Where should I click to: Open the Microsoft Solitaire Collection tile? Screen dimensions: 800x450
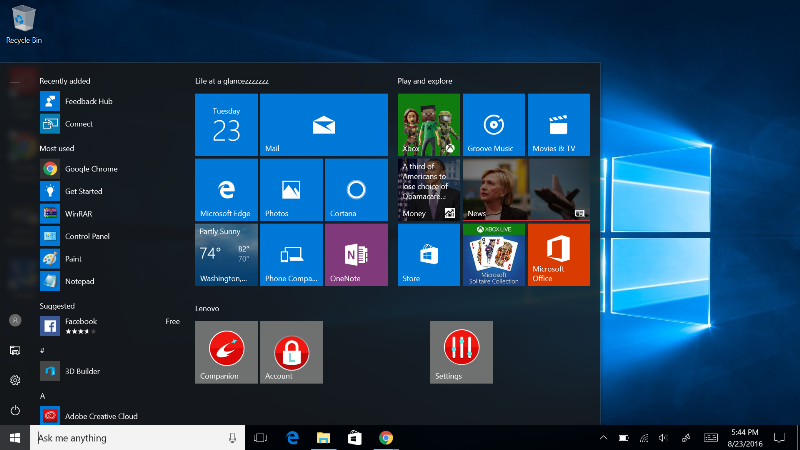point(493,255)
